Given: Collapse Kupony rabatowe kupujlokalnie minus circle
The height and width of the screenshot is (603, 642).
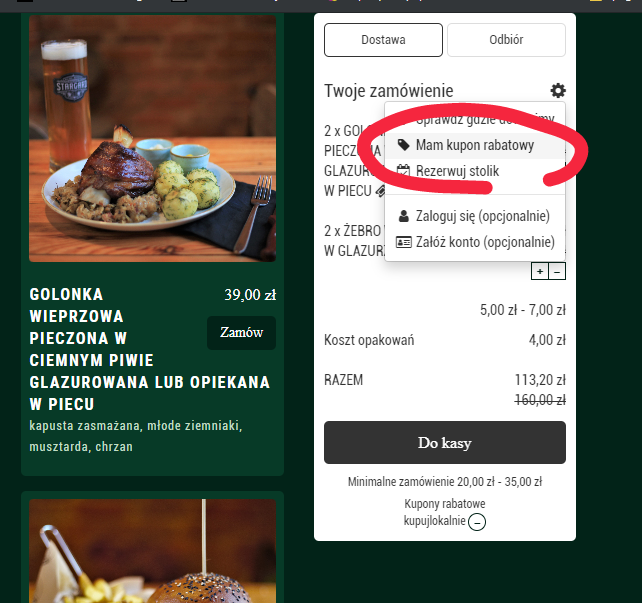Looking at the screenshot, I should pos(477,522).
